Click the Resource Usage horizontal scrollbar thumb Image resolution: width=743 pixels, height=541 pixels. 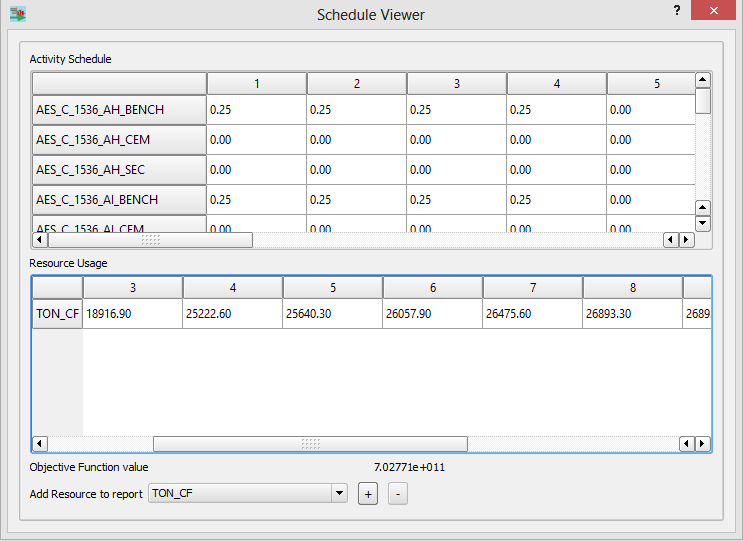pos(310,444)
